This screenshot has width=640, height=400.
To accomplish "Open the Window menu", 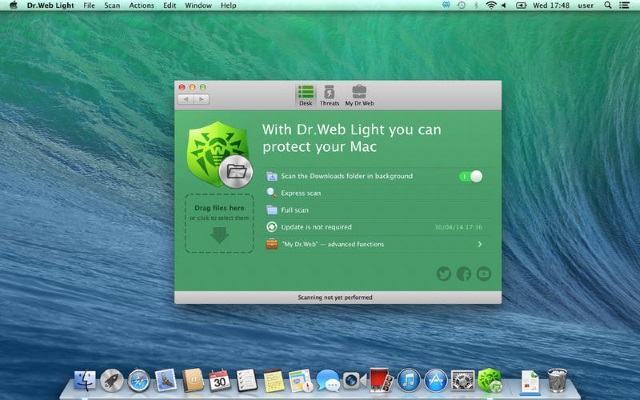I will pos(198,6).
